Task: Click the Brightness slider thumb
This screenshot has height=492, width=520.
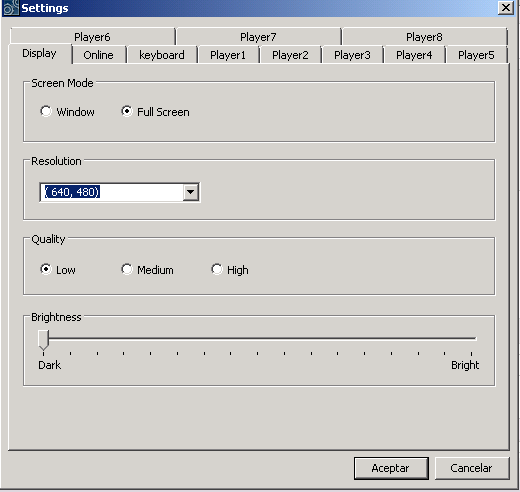Action: click(43, 340)
